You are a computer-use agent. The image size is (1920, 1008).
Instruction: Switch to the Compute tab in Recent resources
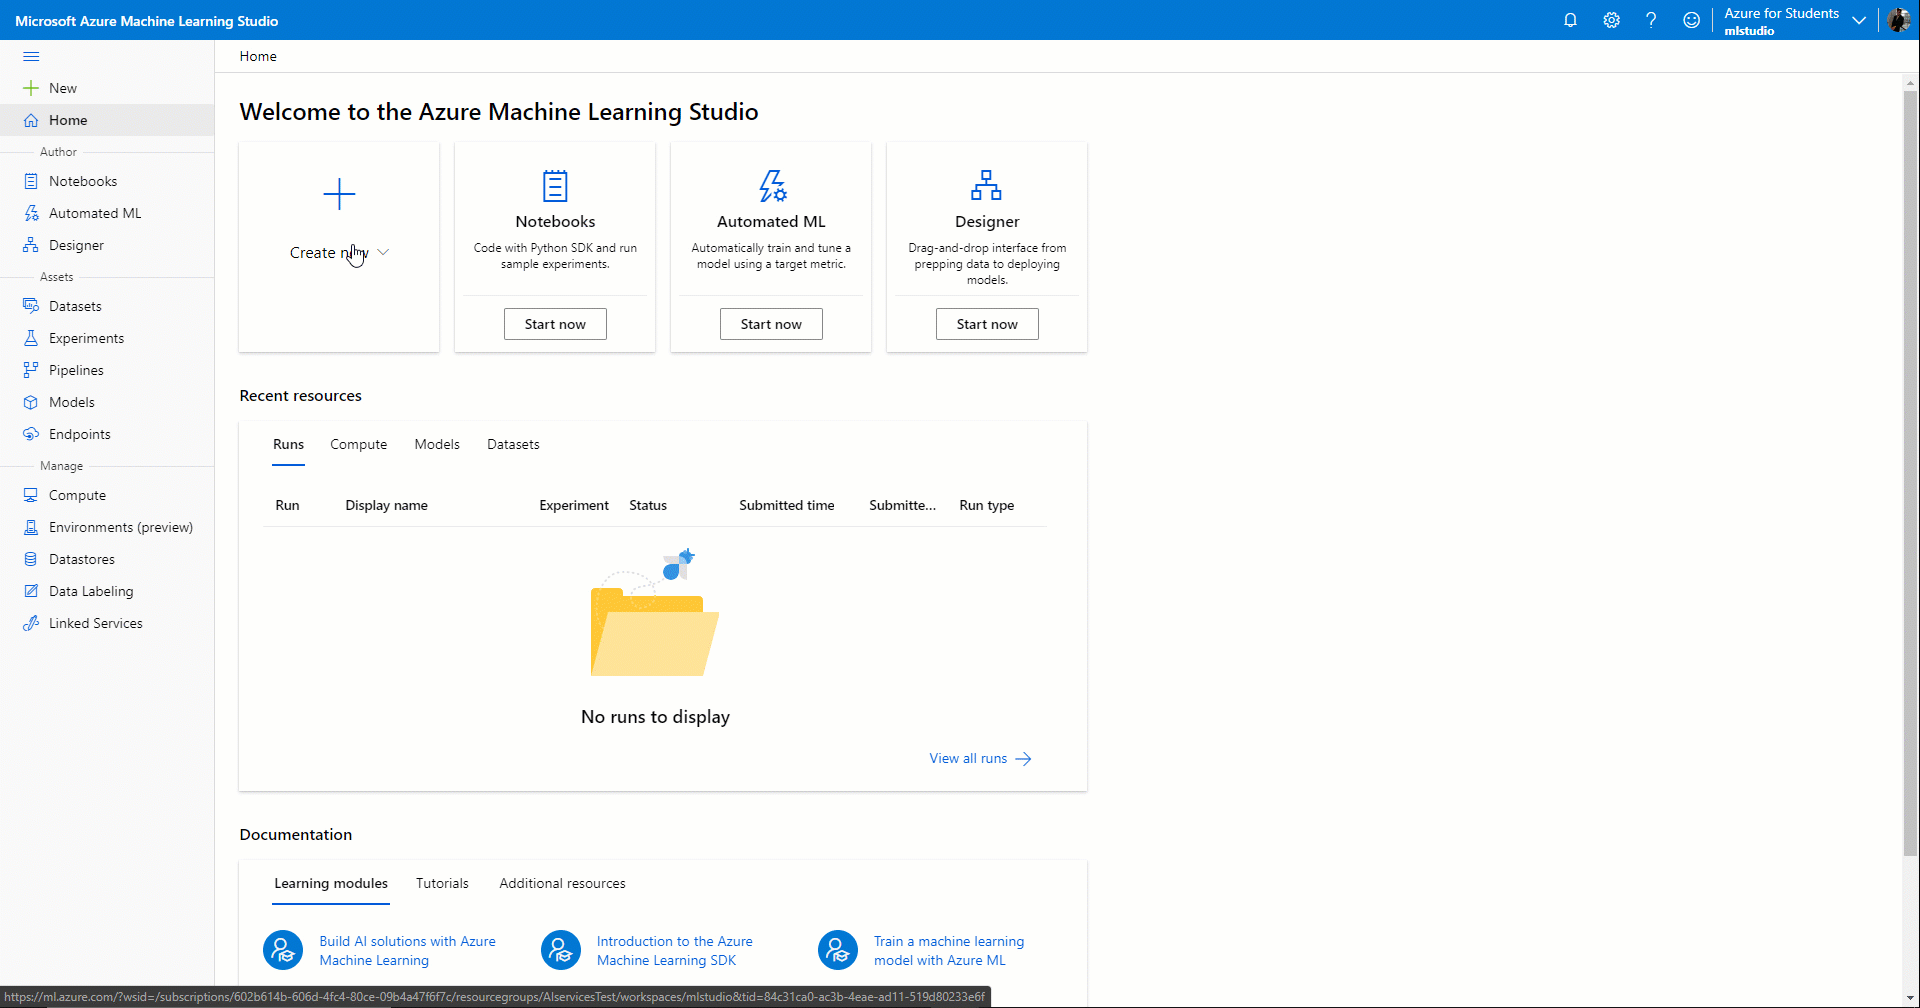(x=359, y=444)
